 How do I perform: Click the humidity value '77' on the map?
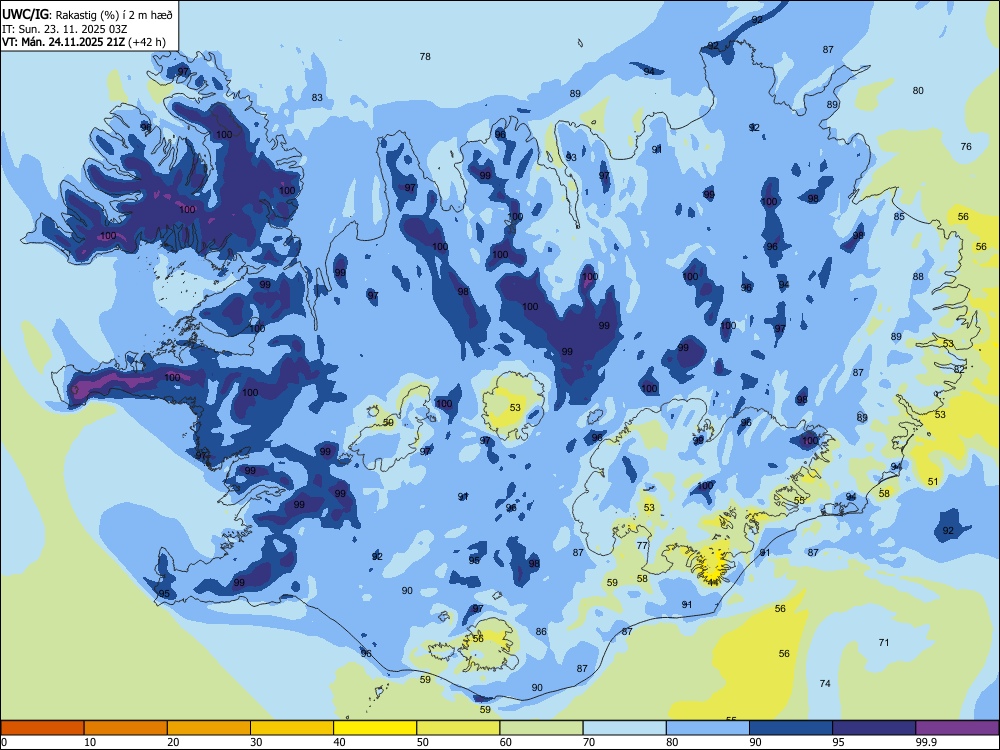click(642, 546)
